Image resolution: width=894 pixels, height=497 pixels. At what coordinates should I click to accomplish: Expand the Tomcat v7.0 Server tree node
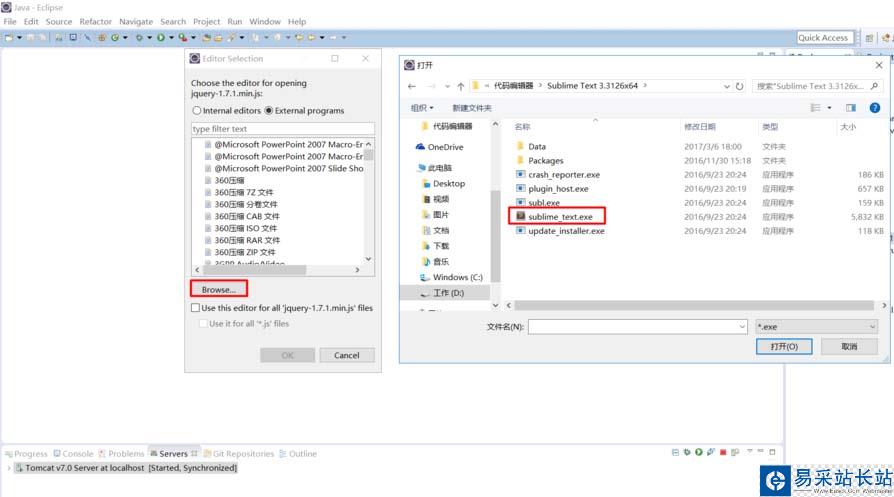(9, 468)
